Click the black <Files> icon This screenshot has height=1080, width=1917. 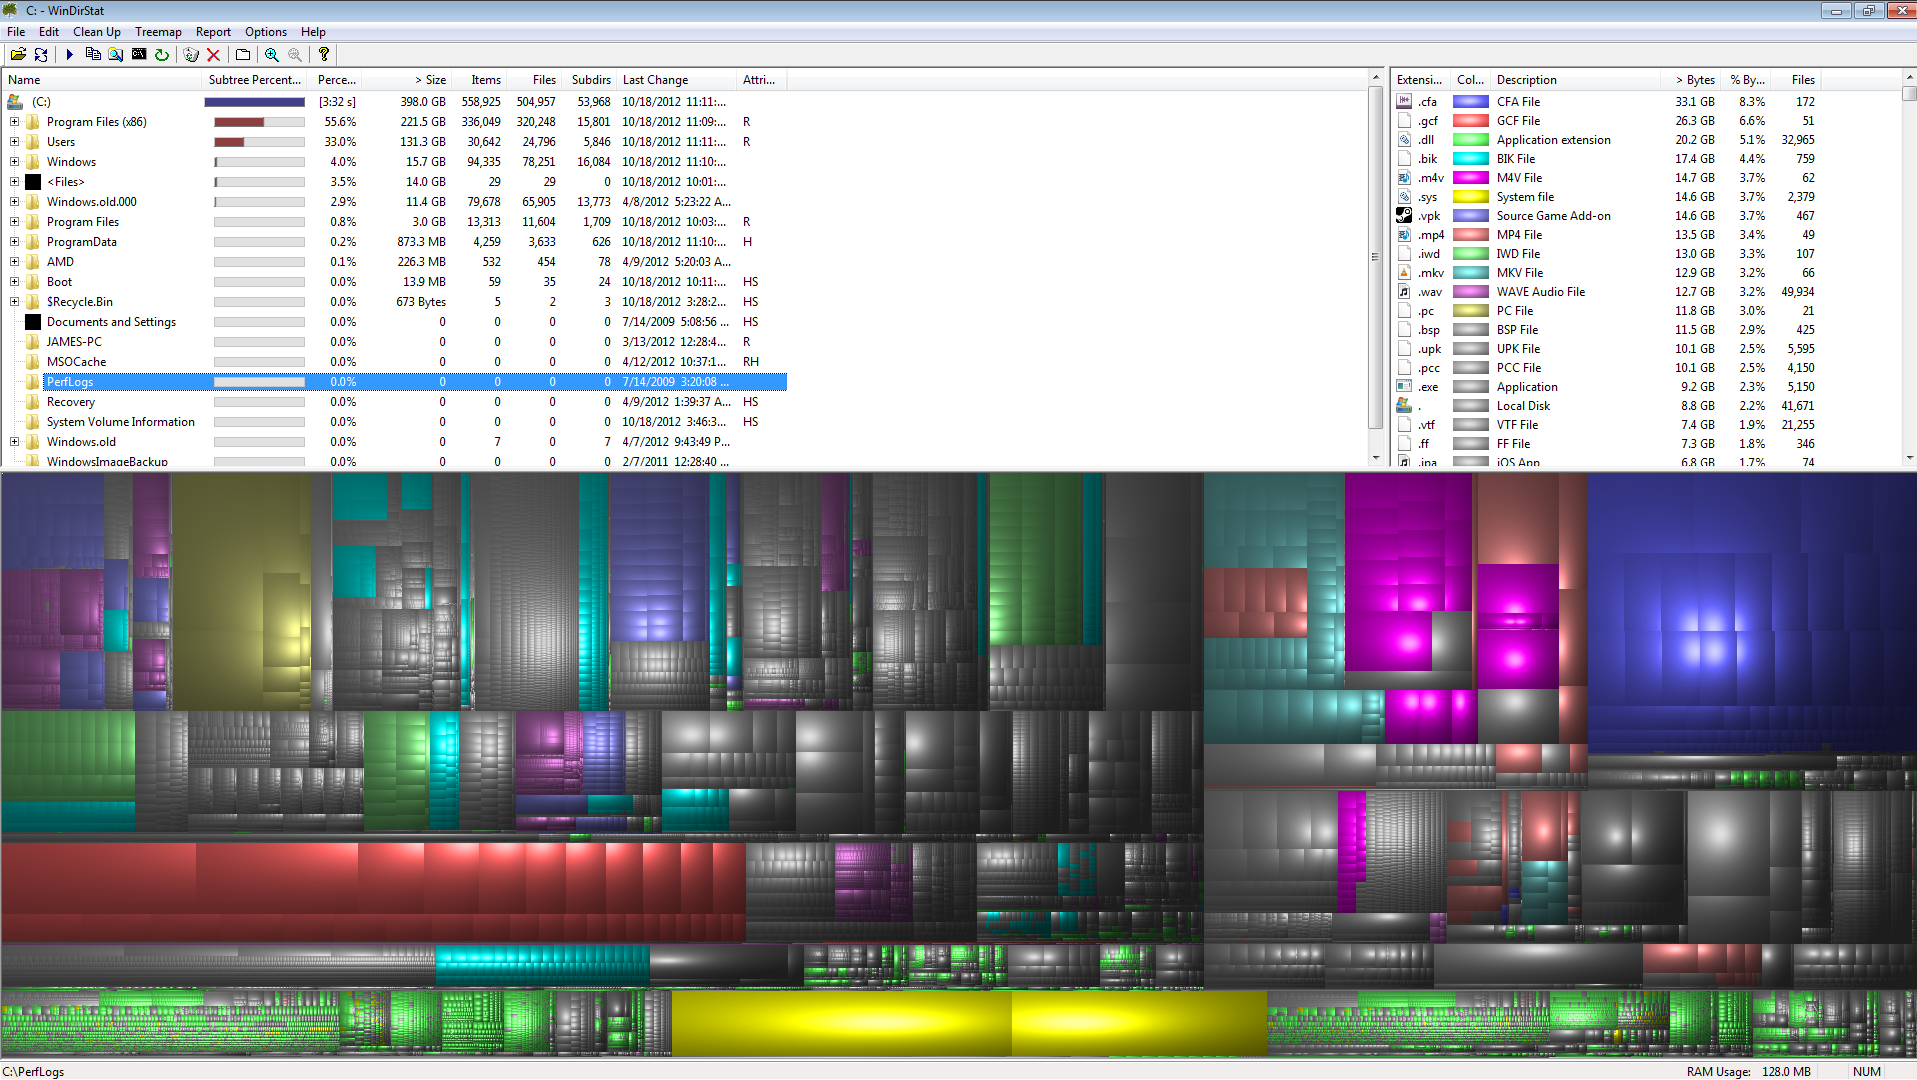(33, 182)
